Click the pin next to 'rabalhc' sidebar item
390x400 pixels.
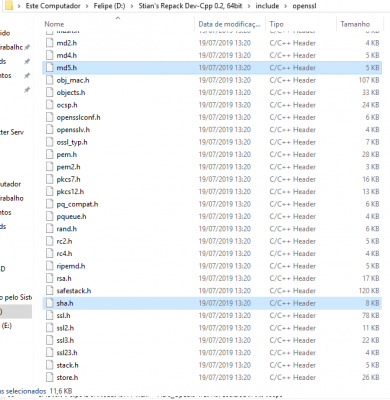tap(27, 47)
